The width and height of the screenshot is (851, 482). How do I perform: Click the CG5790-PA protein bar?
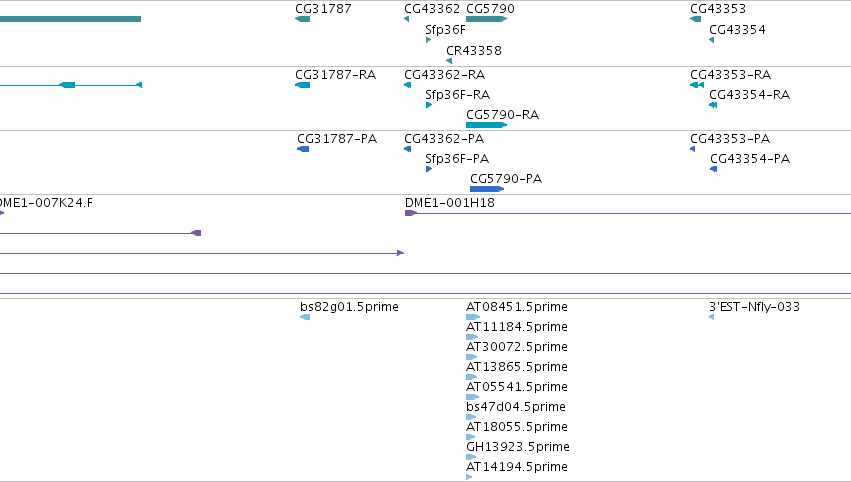click(x=487, y=189)
